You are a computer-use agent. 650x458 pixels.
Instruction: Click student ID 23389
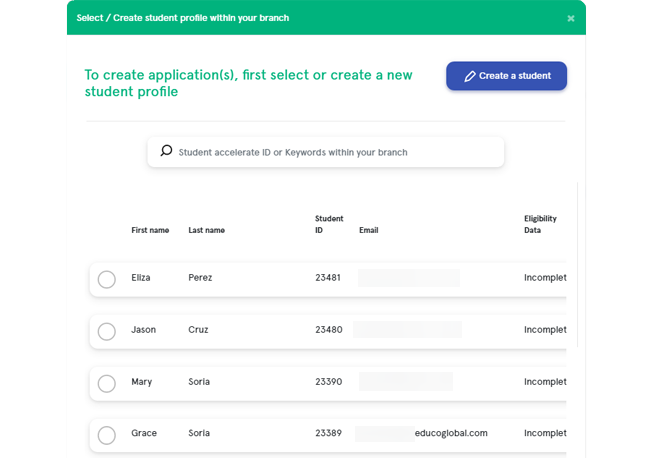[x=328, y=433]
